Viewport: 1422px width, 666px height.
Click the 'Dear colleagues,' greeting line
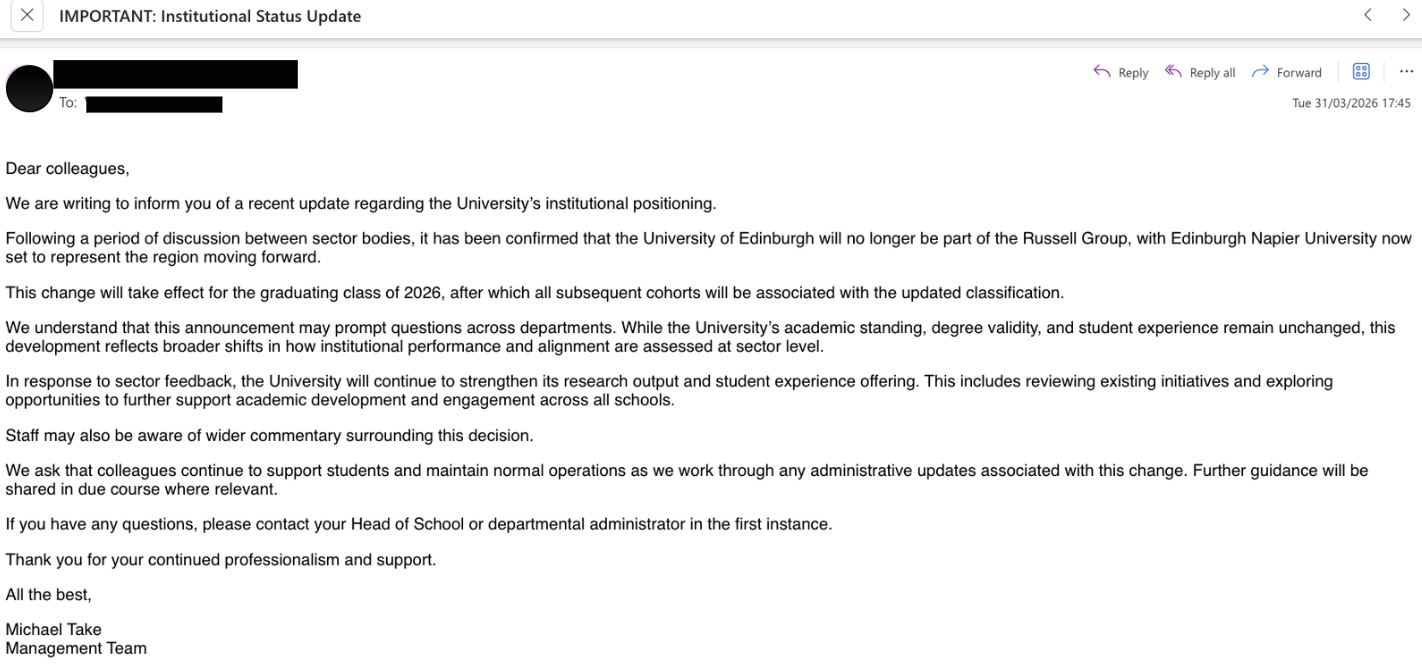(68, 169)
